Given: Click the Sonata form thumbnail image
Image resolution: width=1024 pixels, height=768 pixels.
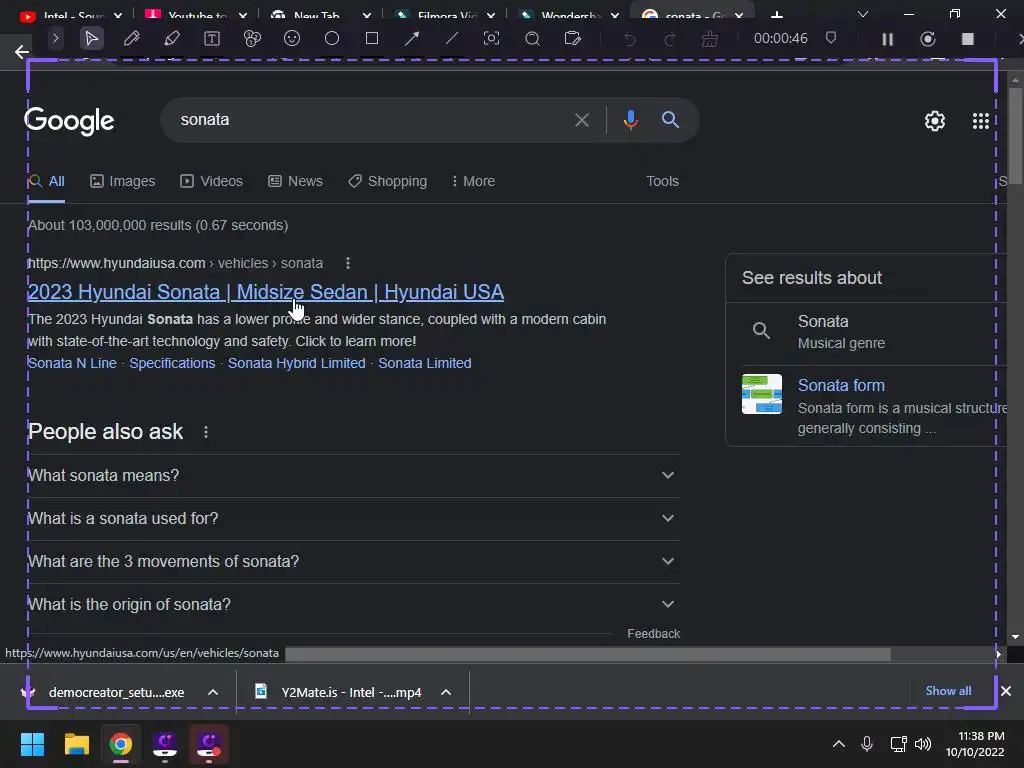Looking at the screenshot, I should pos(761,394).
